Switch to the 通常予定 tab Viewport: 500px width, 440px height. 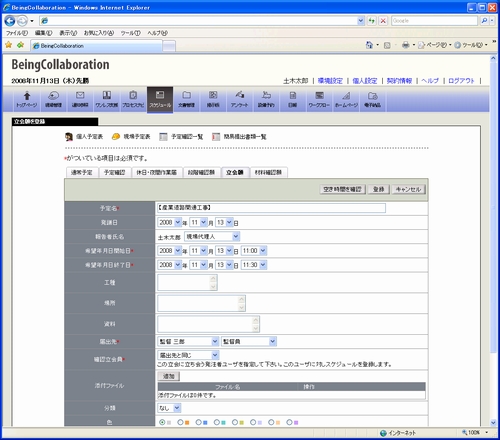pos(82,172)
